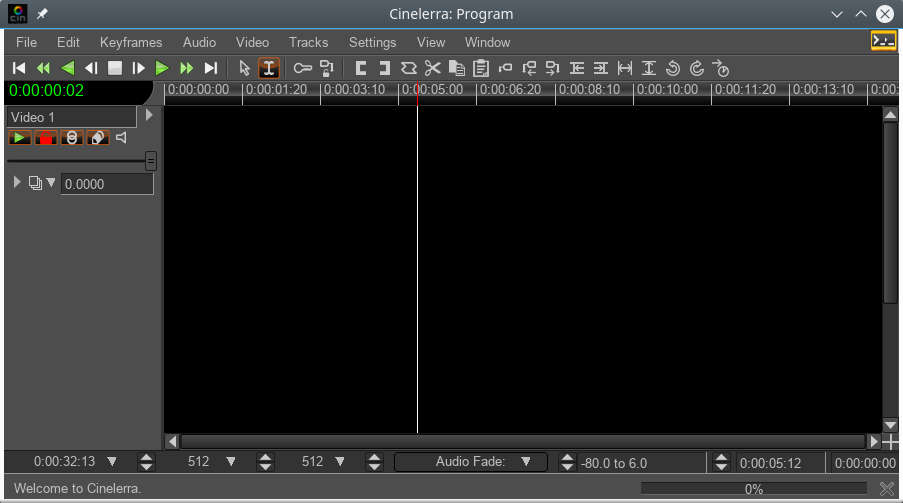Set the in-point with left bracket icon

point(360,68)
